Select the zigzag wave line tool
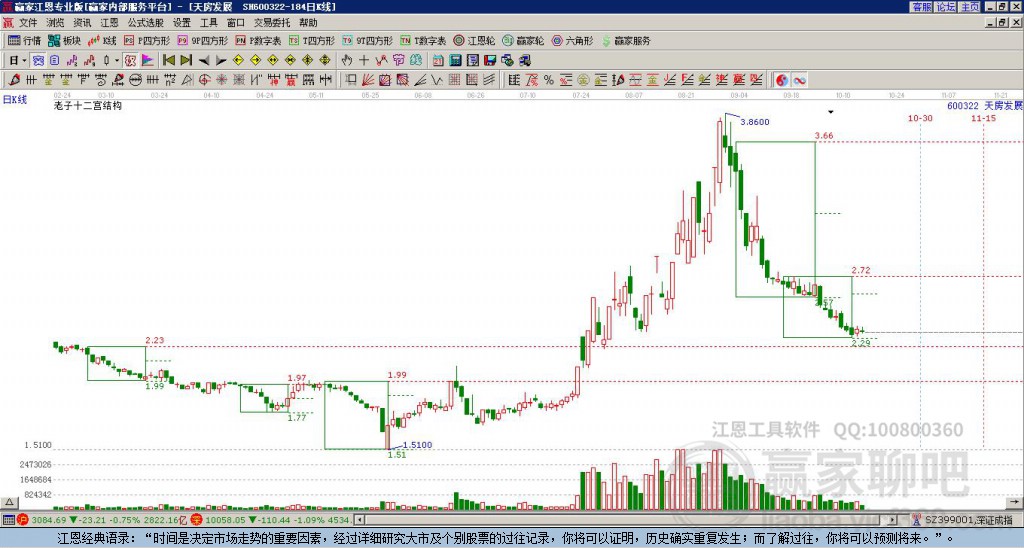Screen dimensions: 1024x548 [437, 80]
